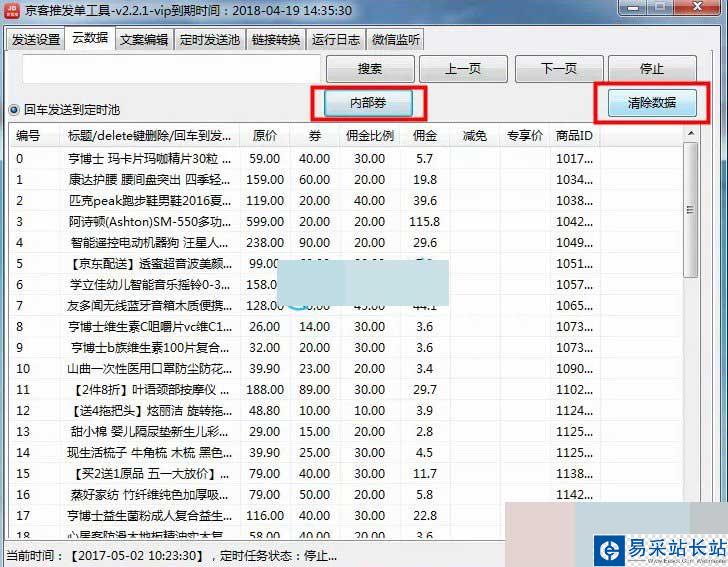Screen dimensions: 728x567
Task: Click the 停止 button
Action: (x=652, y=69)
